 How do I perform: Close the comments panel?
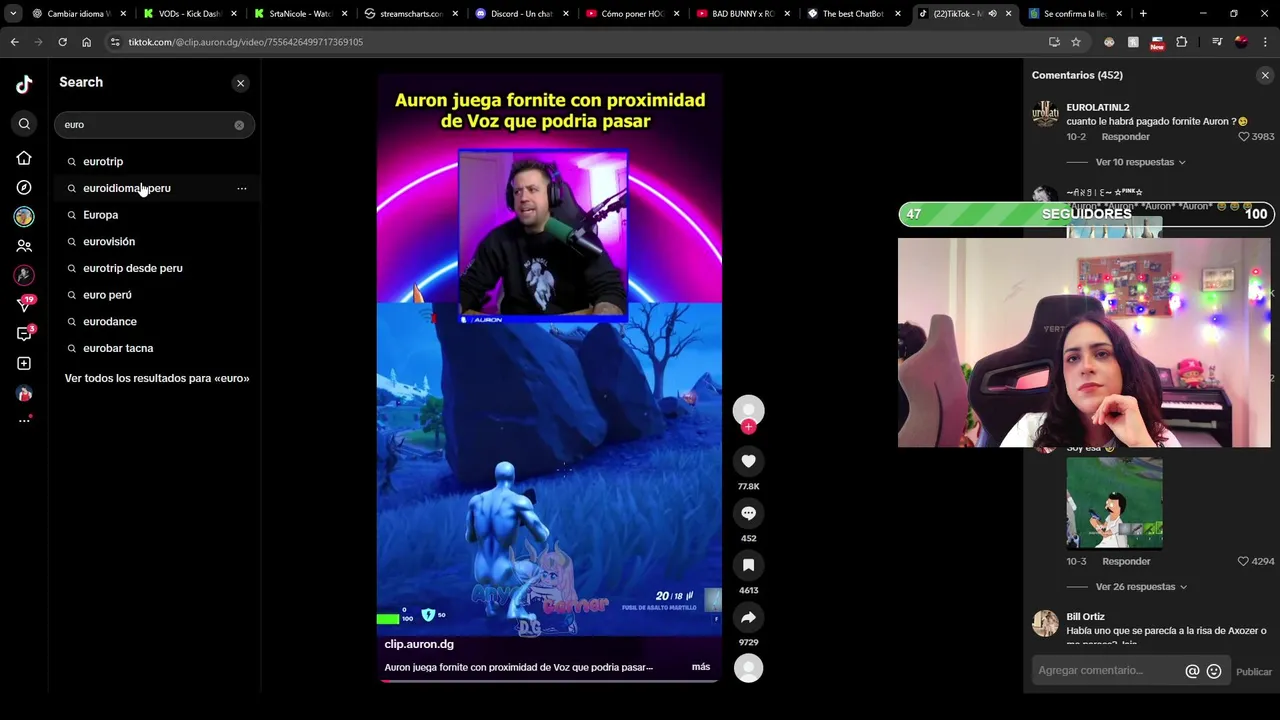tap(1265, 75)
